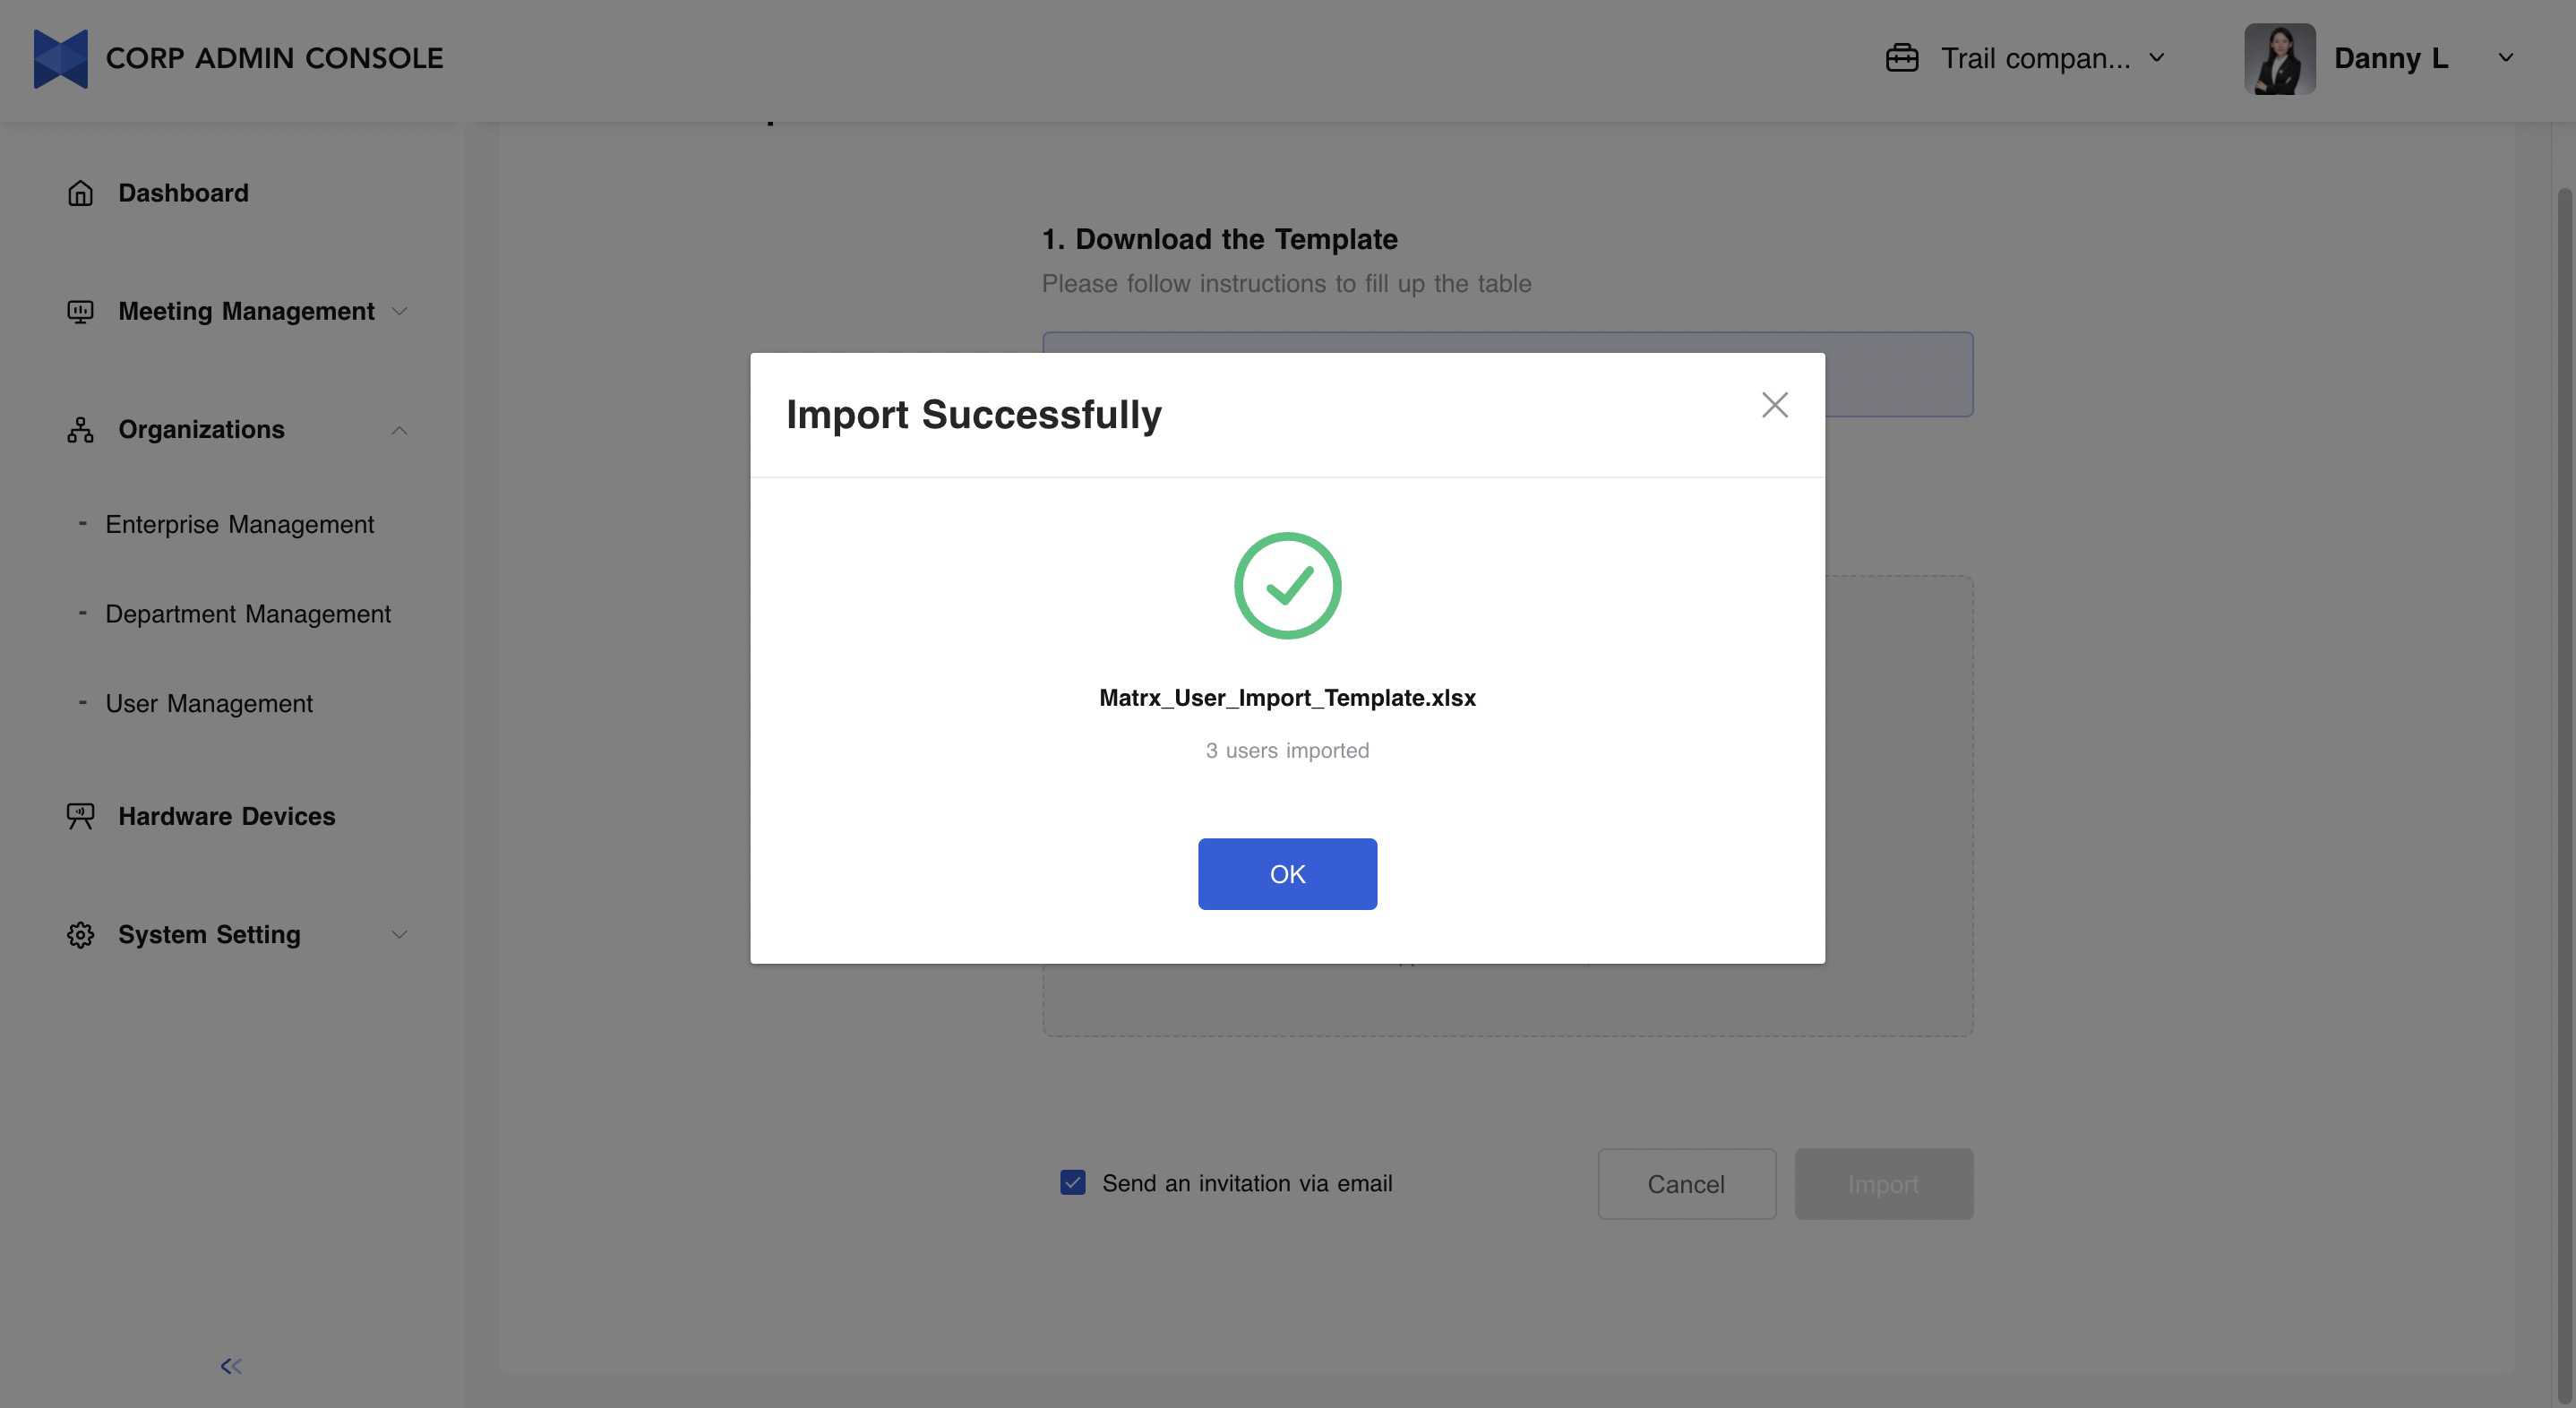Screen dimensions: 2576x1408
Task: Click the Dashboard home icon
Action: click(80, 193)
